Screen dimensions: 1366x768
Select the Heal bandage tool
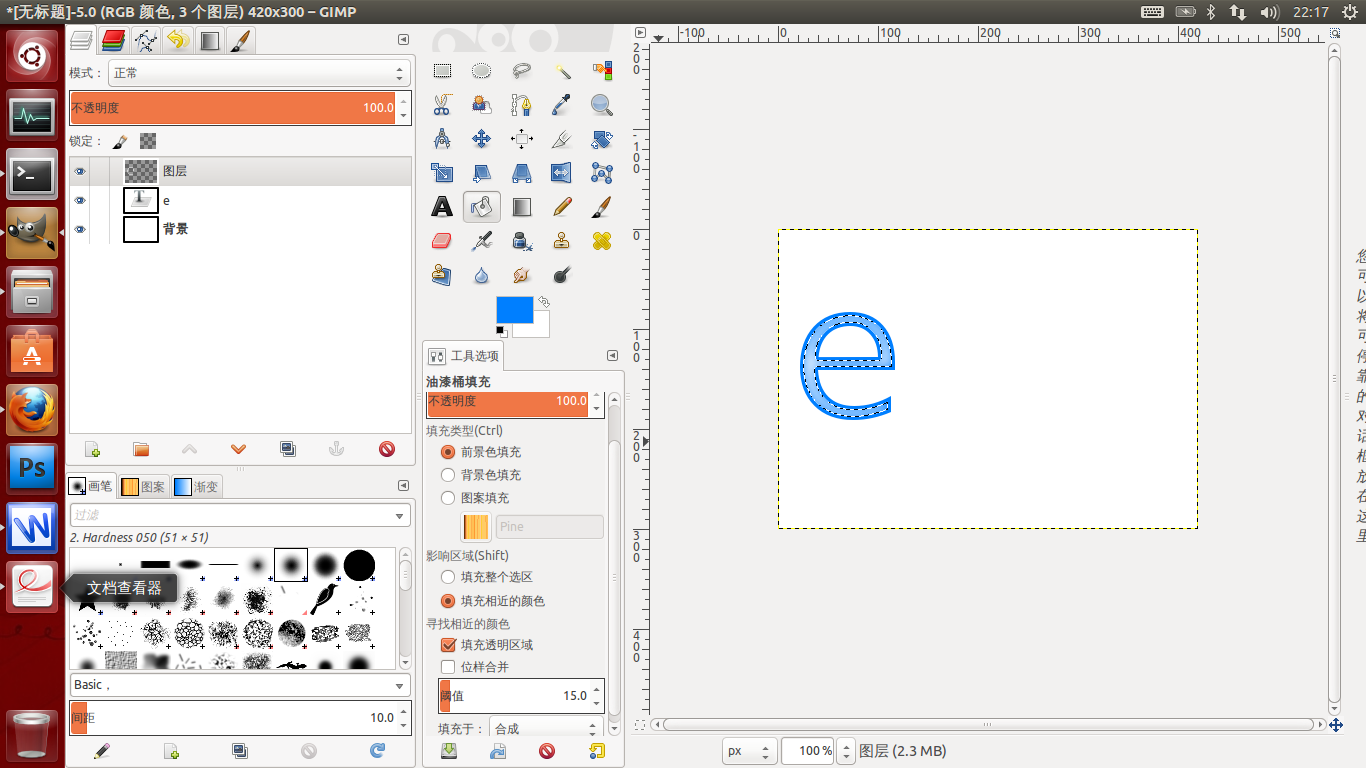click(x=601, y=241)
